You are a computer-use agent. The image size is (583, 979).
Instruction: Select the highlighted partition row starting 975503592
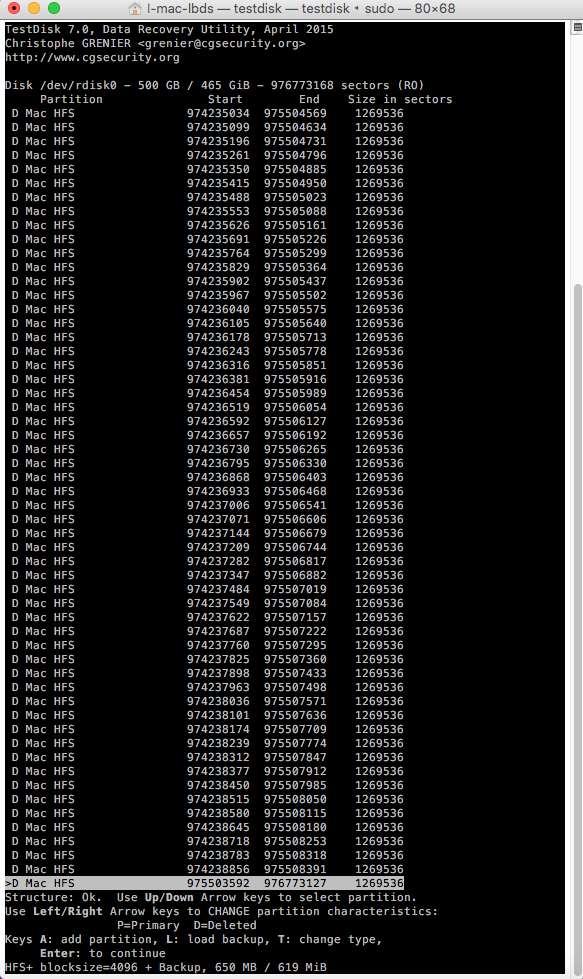click(205, 883)
